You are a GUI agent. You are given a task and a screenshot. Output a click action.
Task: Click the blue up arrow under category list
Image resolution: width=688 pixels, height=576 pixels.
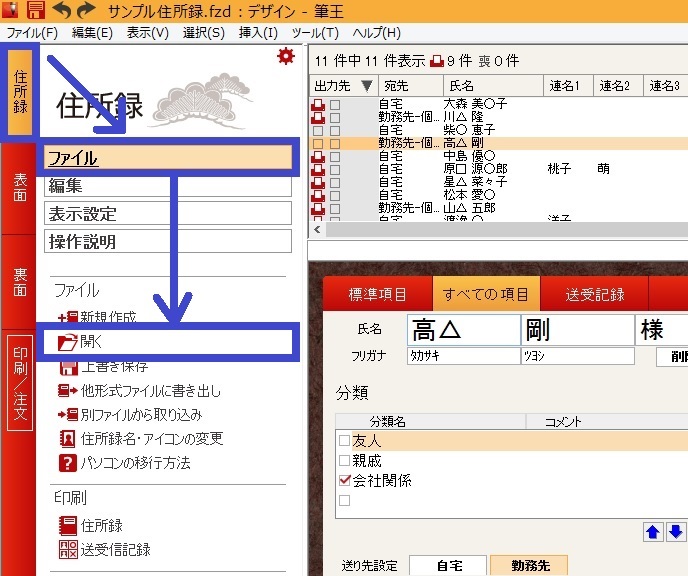click(x=653, y=532)
